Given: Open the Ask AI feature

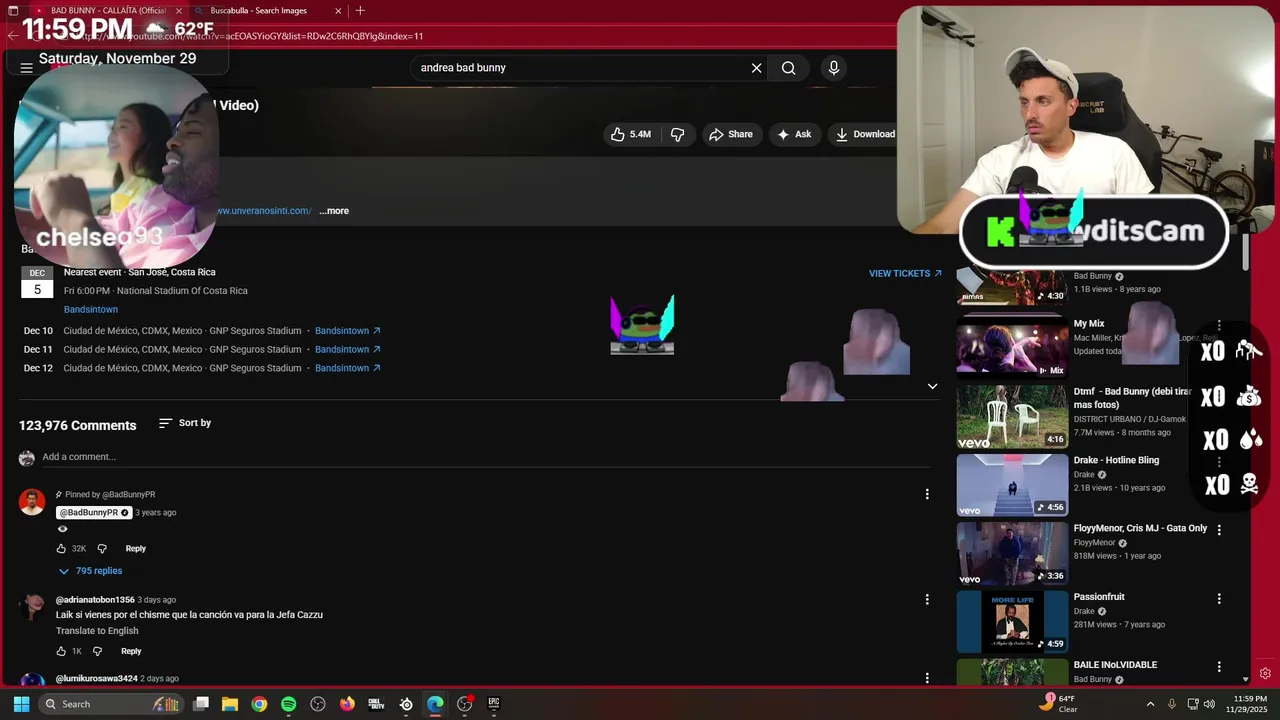Looking at the screenshot, I should pos(795,134).
